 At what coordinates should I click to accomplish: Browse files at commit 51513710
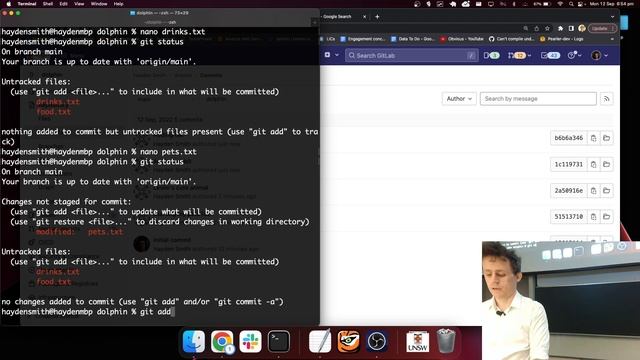(x=607, y=217)
